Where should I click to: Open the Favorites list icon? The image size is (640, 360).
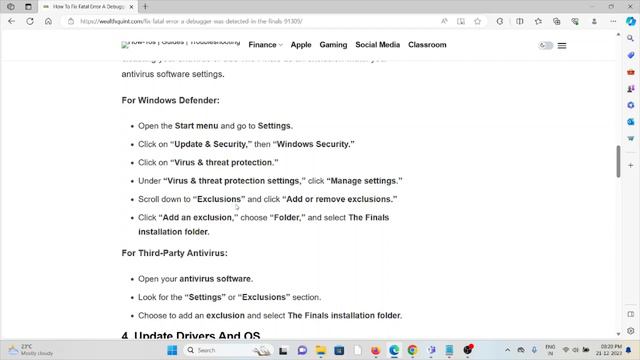coord(538,21)
